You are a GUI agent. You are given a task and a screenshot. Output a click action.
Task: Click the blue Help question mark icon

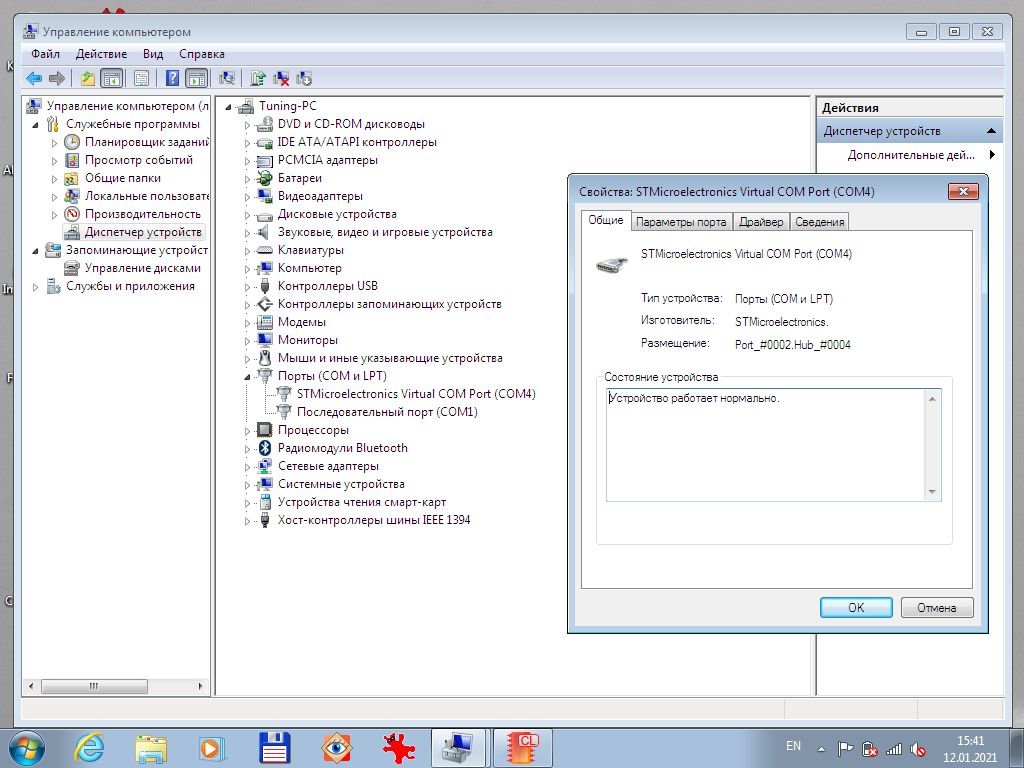[173, 78]
